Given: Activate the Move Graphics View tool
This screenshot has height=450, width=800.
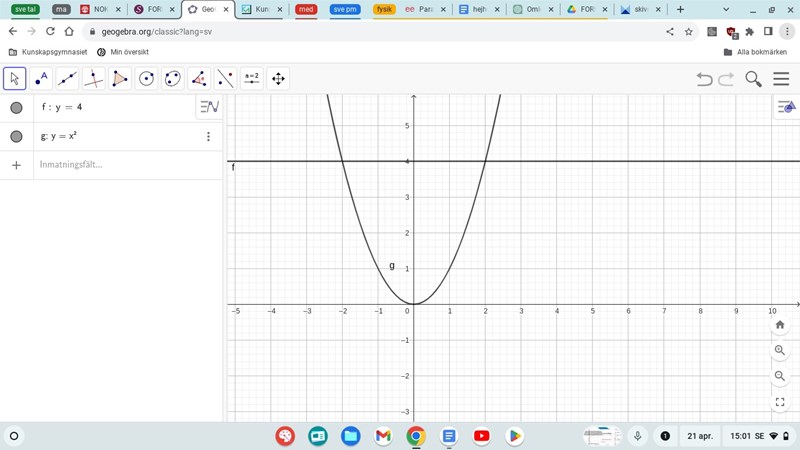Looking at the screenshot, I should pyautogui.click(x=278, y=78).
